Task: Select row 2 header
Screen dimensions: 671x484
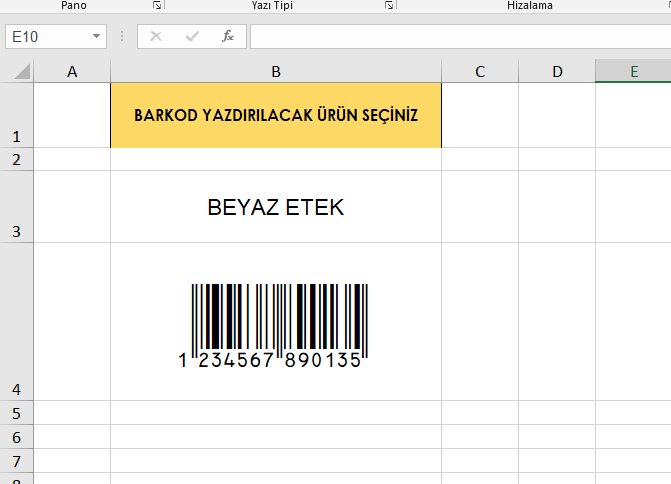Action: (16, 160)
